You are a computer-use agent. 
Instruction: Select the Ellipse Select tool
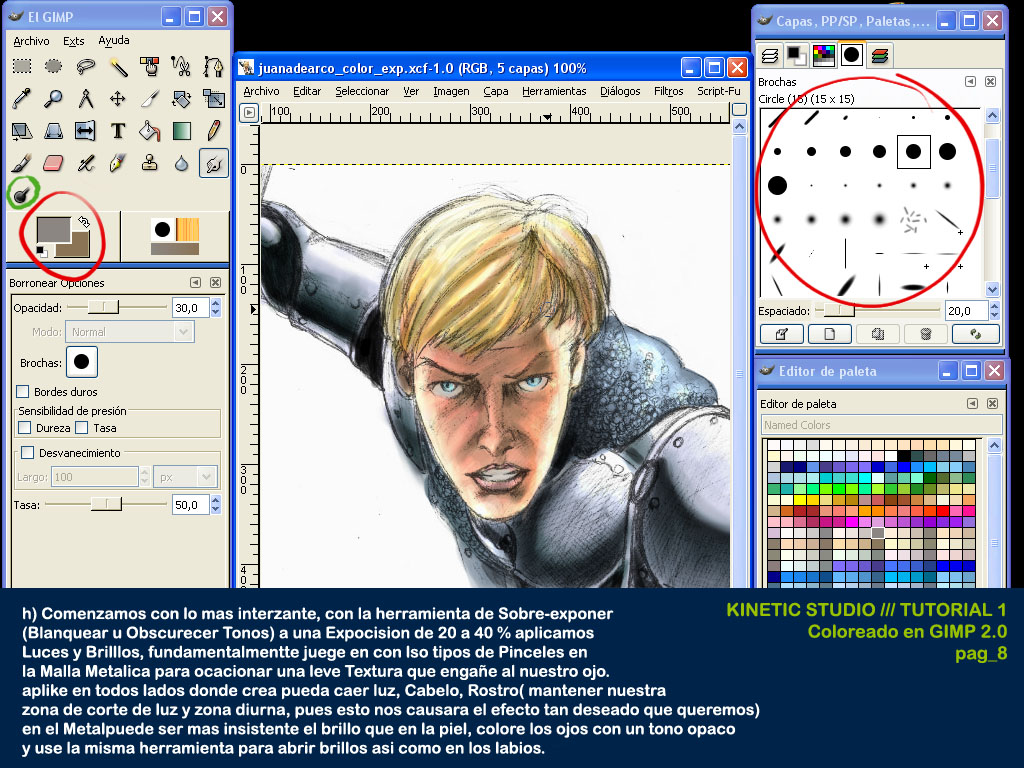coord(54,66)
